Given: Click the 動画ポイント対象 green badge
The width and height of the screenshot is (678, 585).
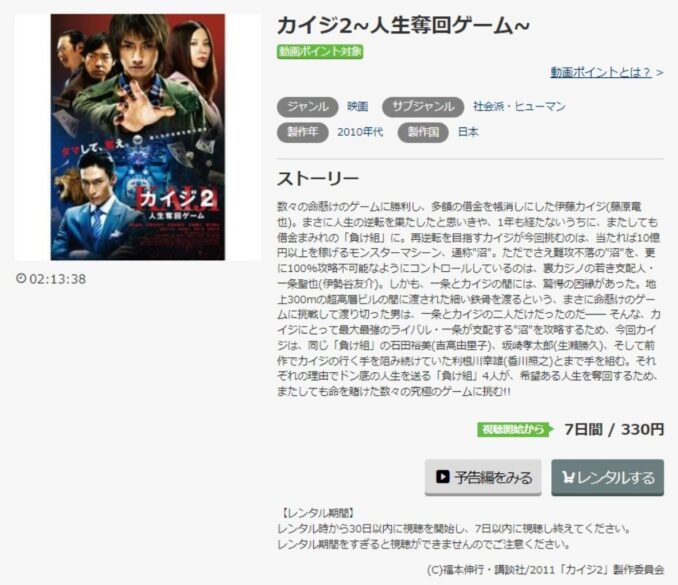Looking at the screenshot, I should 320,51.
